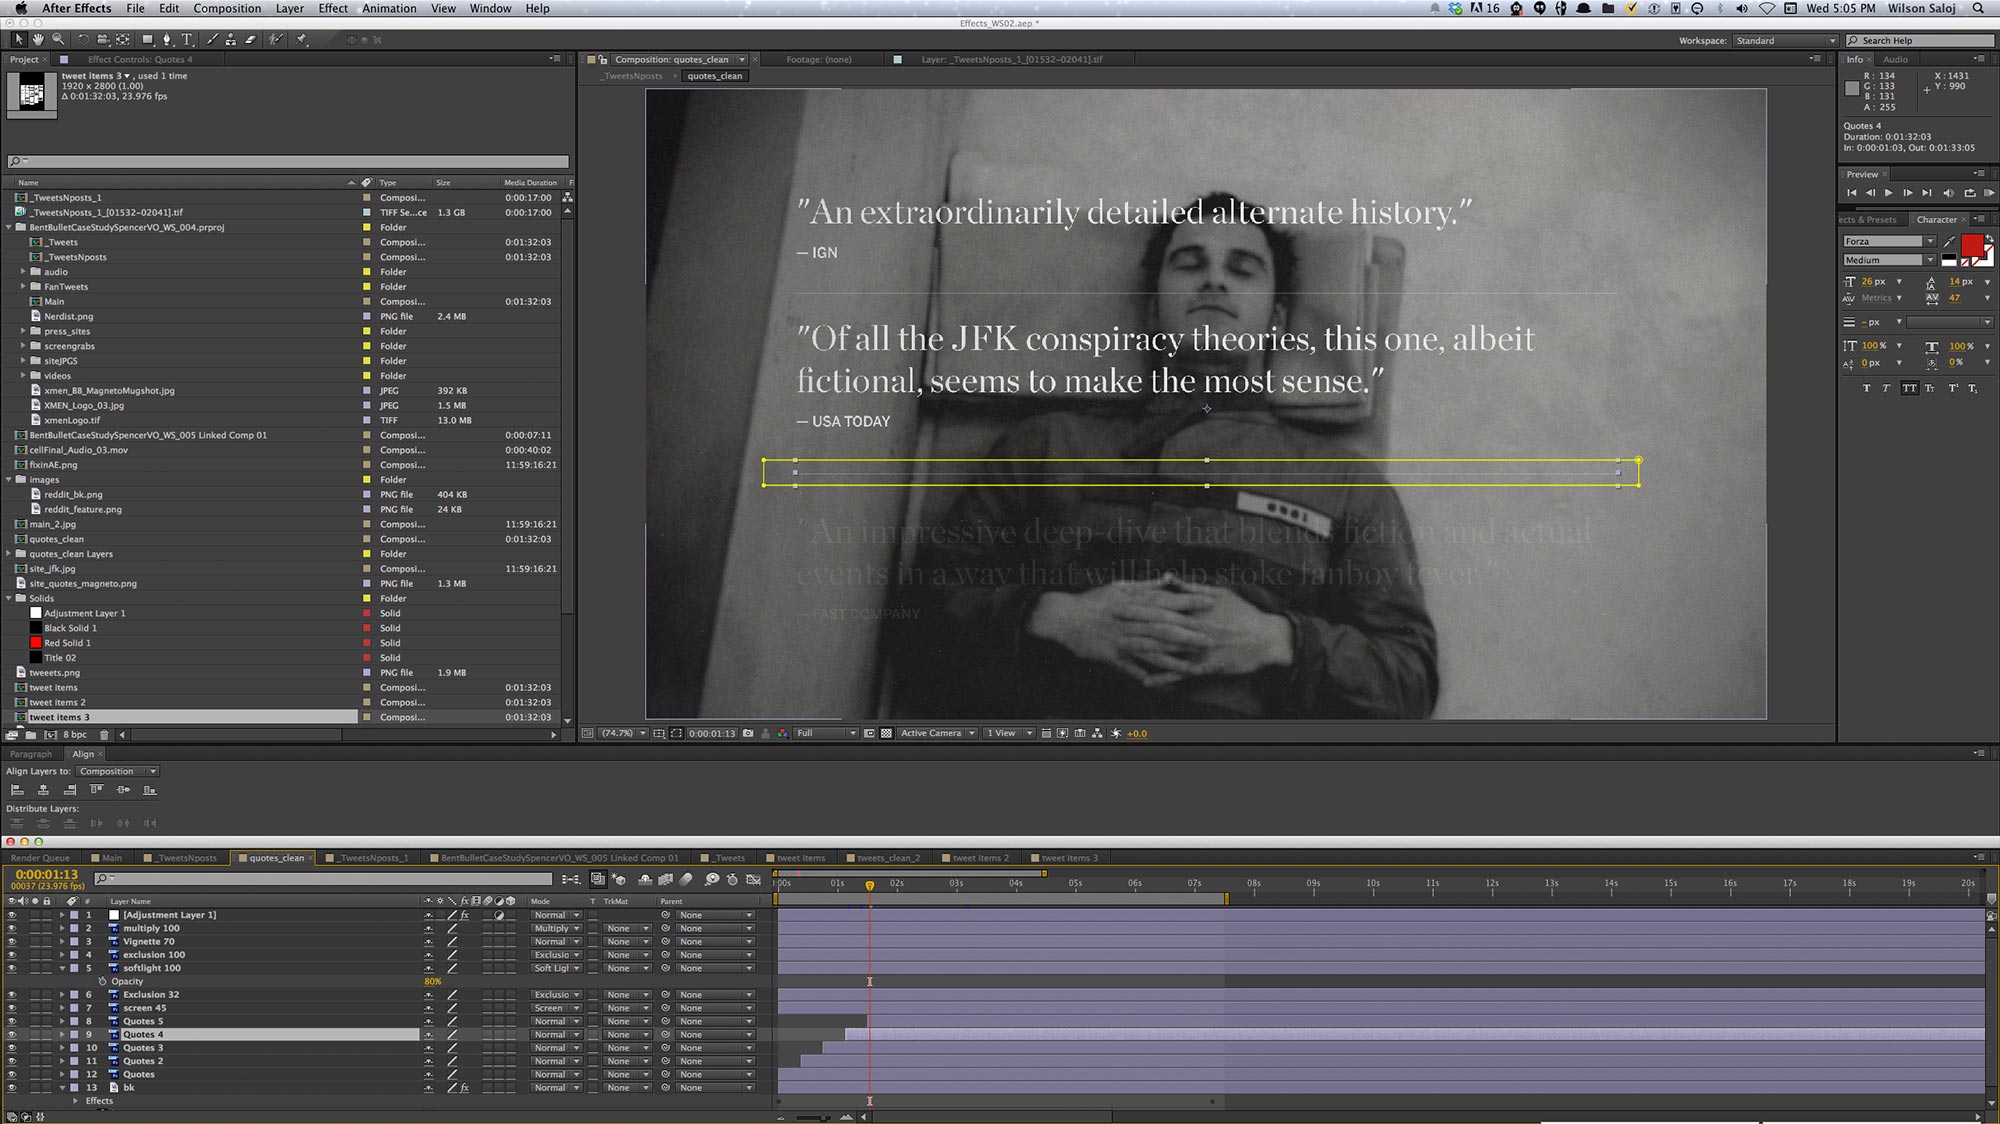Hide the Vignette 70 layer
Screen dimensions: 2000x1124
(12, 941)
